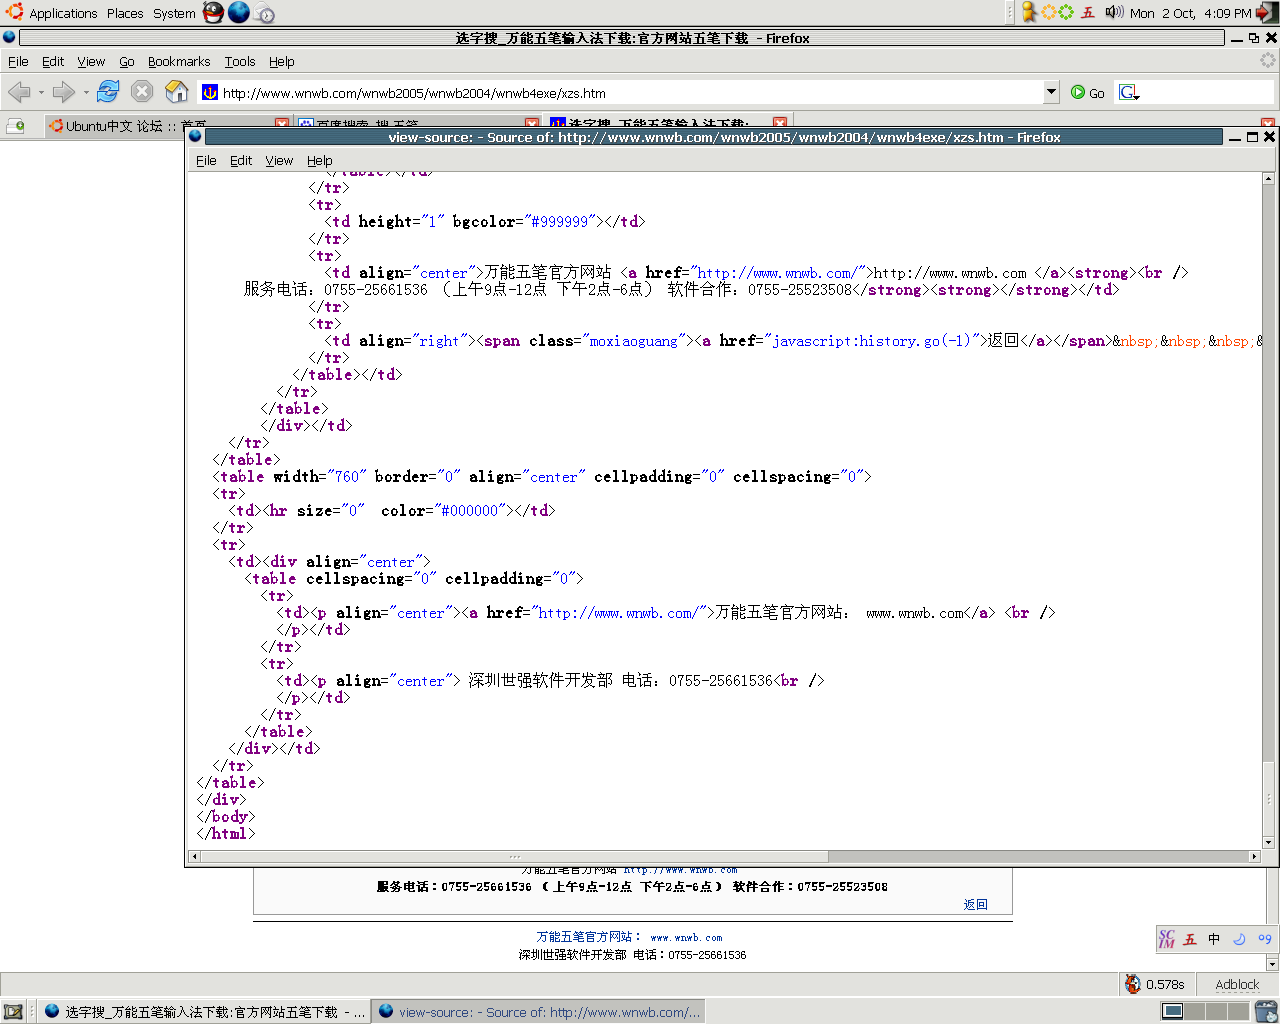Launch QQ penguin icon in top panel
The width and height of the screenshot is (1280, 1024).
(213, 12)
